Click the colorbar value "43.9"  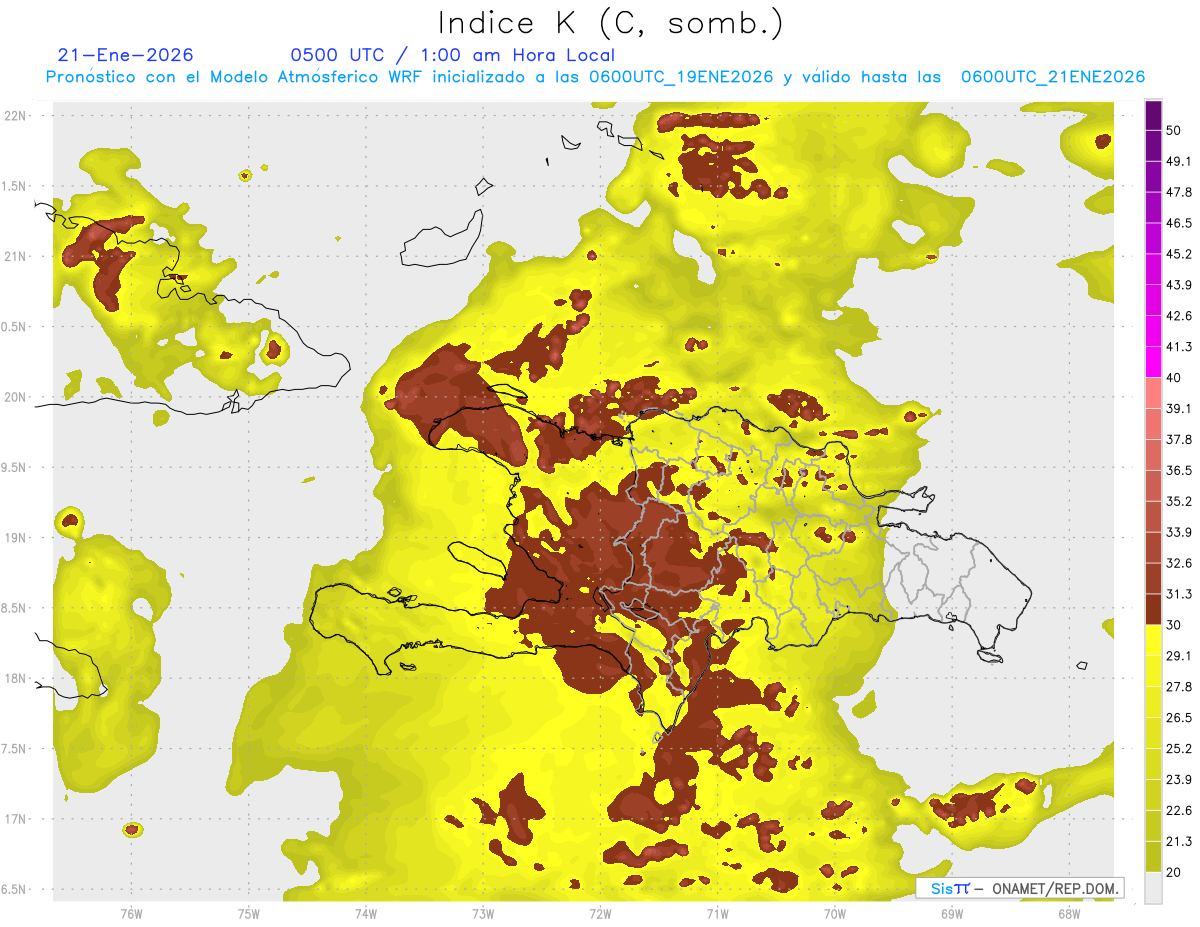tap(1178, 285)
